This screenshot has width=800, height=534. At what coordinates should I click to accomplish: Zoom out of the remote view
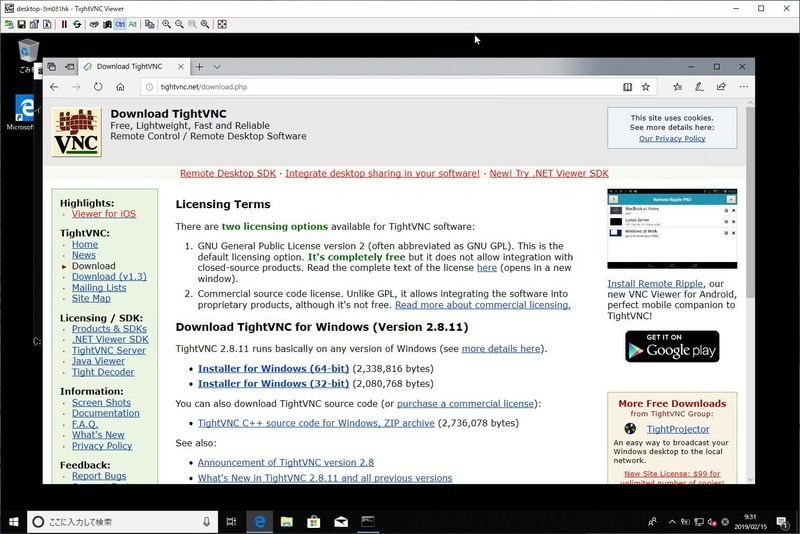click(179, 24)
